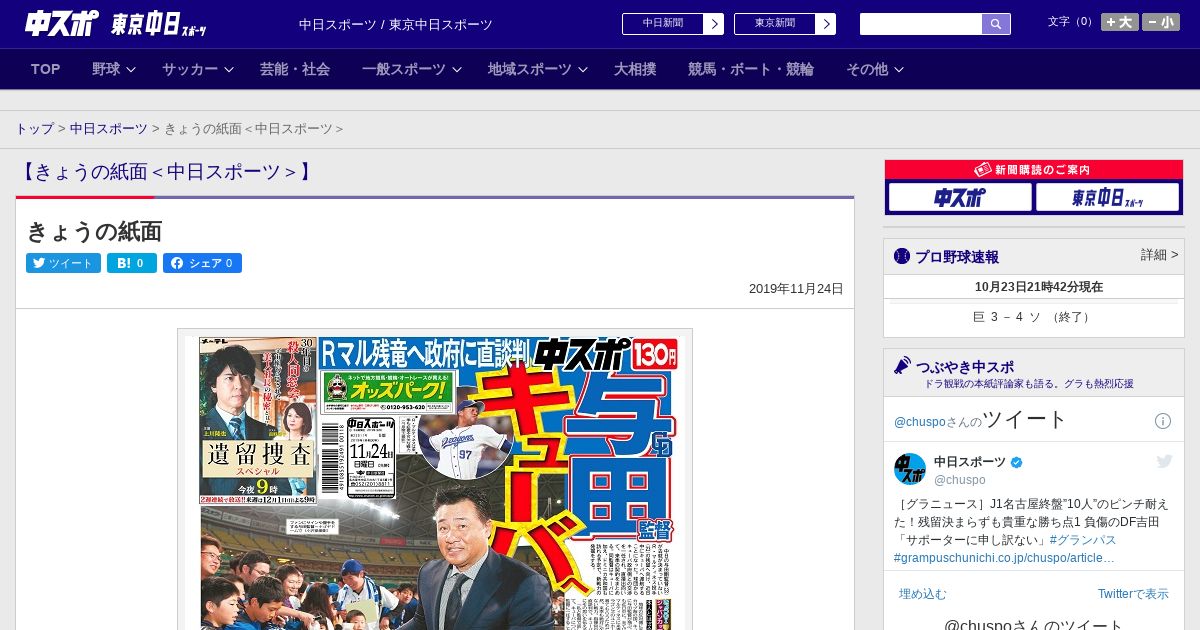
Task: Click the 中スポ logo in header
Action: coord(62,23)
